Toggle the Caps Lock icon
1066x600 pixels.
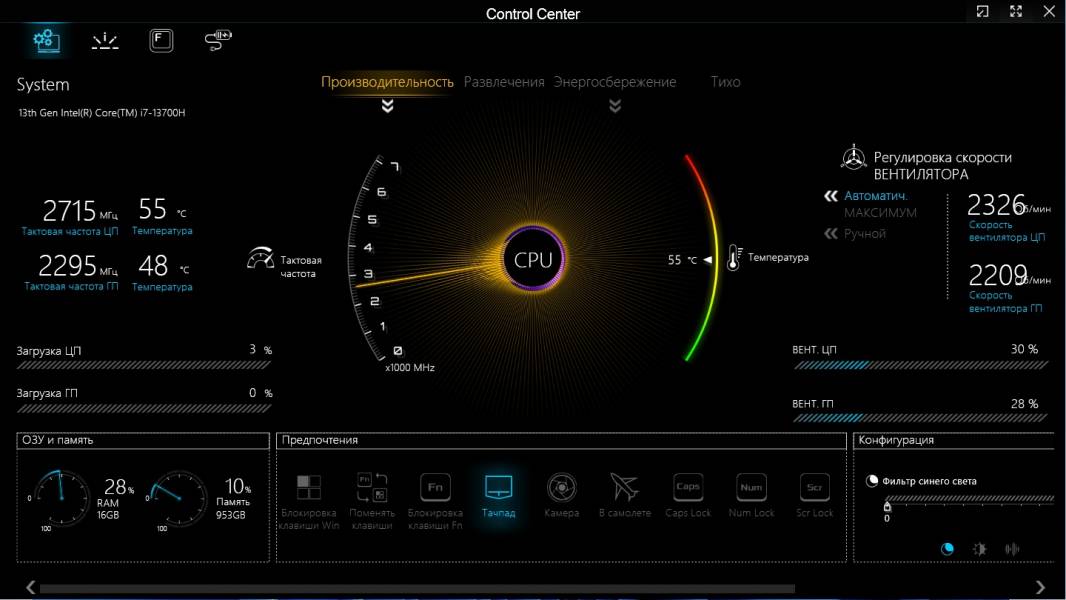[x=688, y=487]
